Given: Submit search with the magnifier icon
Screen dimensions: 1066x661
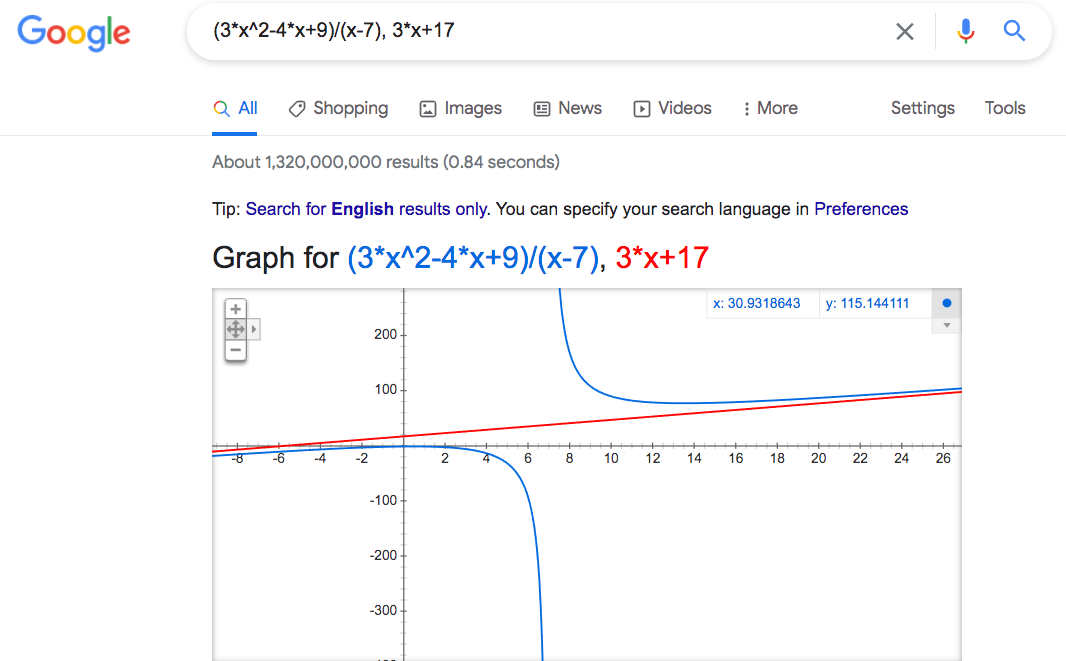Looking at the screenshot, I should tap(1014, 31).
